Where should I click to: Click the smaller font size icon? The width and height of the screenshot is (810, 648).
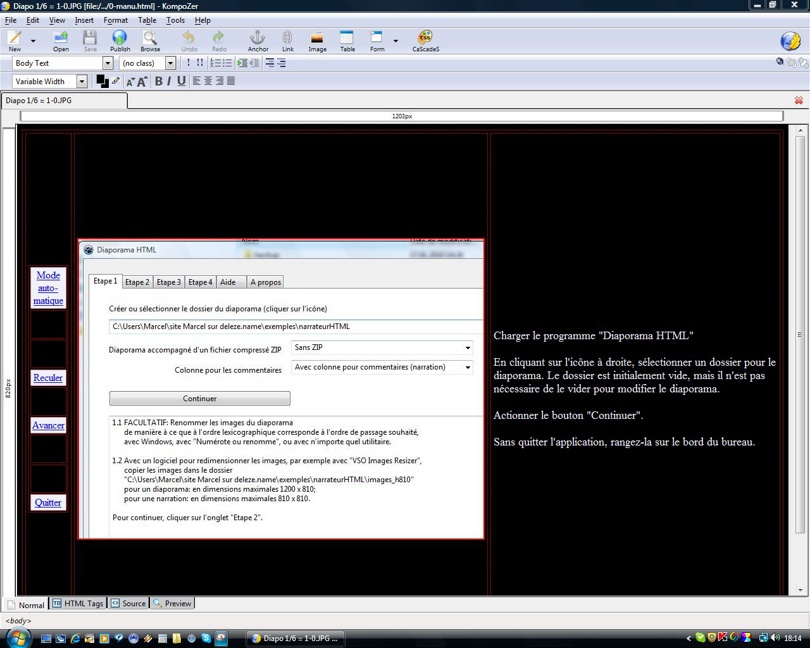click(130, 82)
